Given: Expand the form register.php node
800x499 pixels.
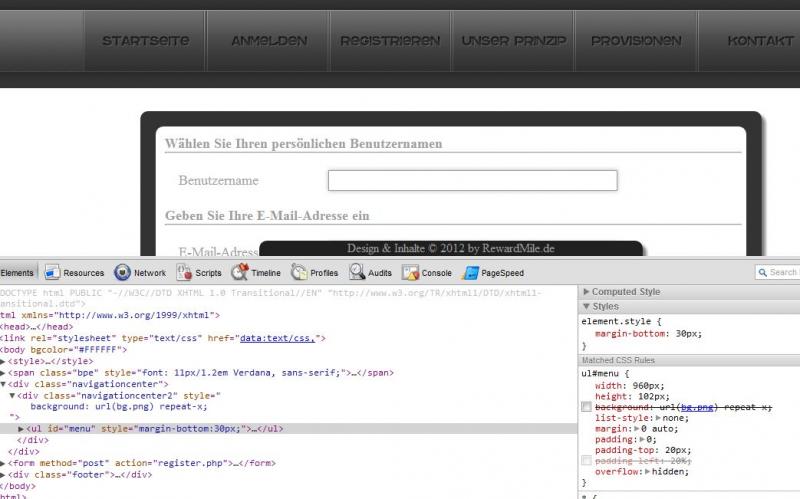Looking at the screenshot, I should [x=4, y=463].
